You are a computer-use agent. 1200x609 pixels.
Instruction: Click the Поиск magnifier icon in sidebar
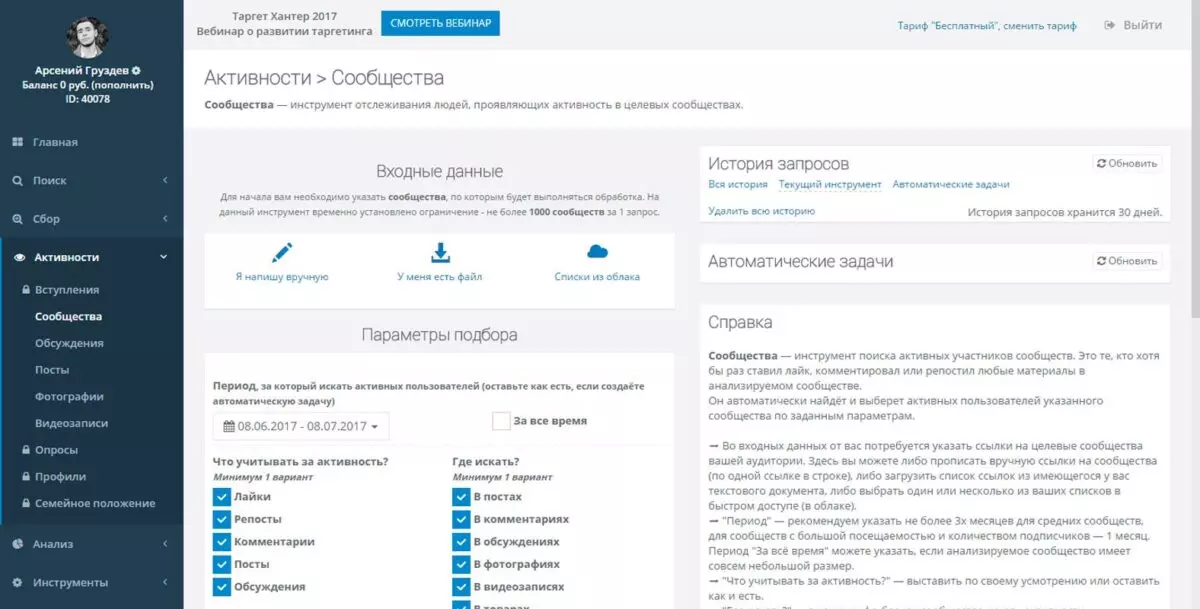17,181
